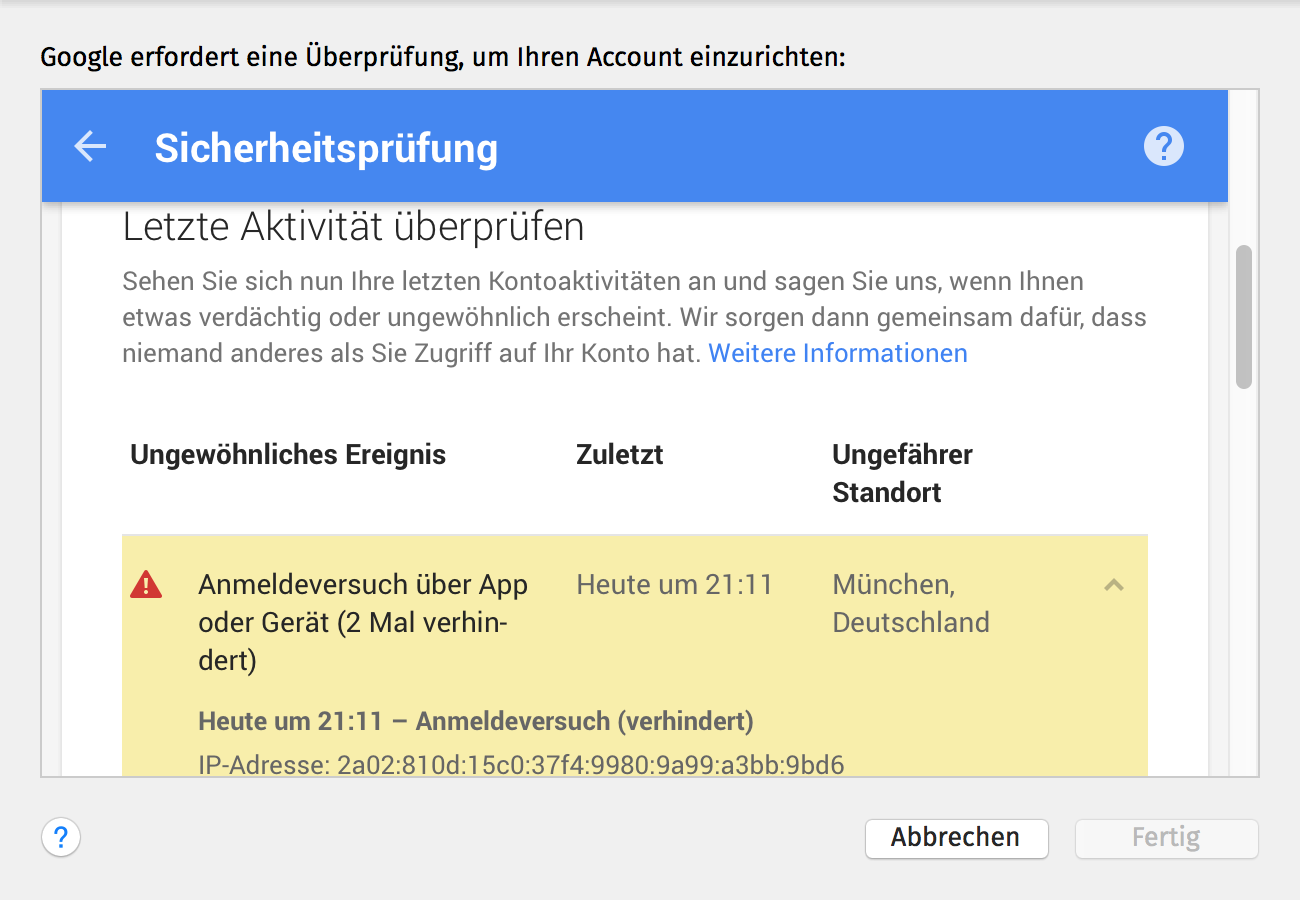Click the greyed-out Fertig button

(x=1166, y=838)
